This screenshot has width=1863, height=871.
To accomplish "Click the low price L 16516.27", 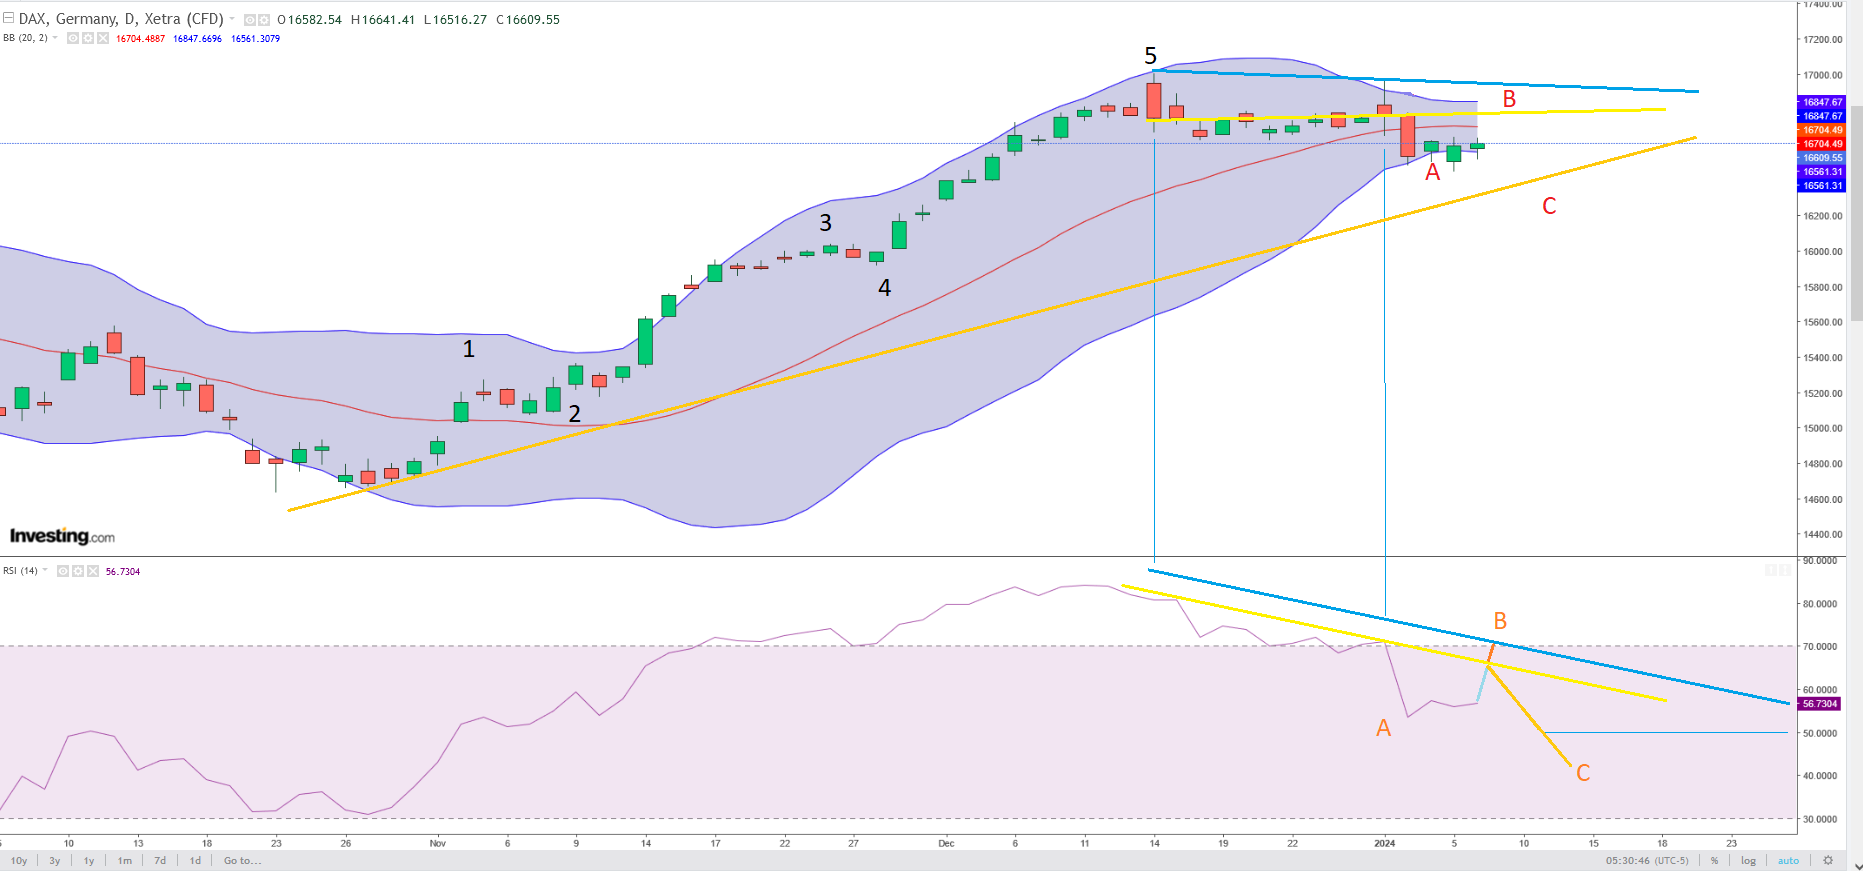I will coord(455,20).
